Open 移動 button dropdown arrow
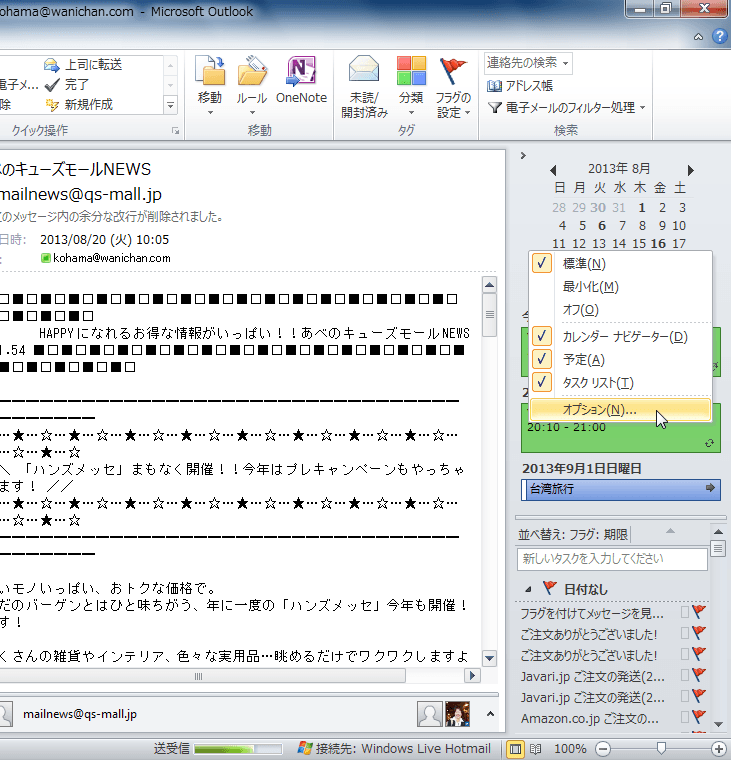The width and height of the screenshot is (731, 760). (x=210, y=113)
